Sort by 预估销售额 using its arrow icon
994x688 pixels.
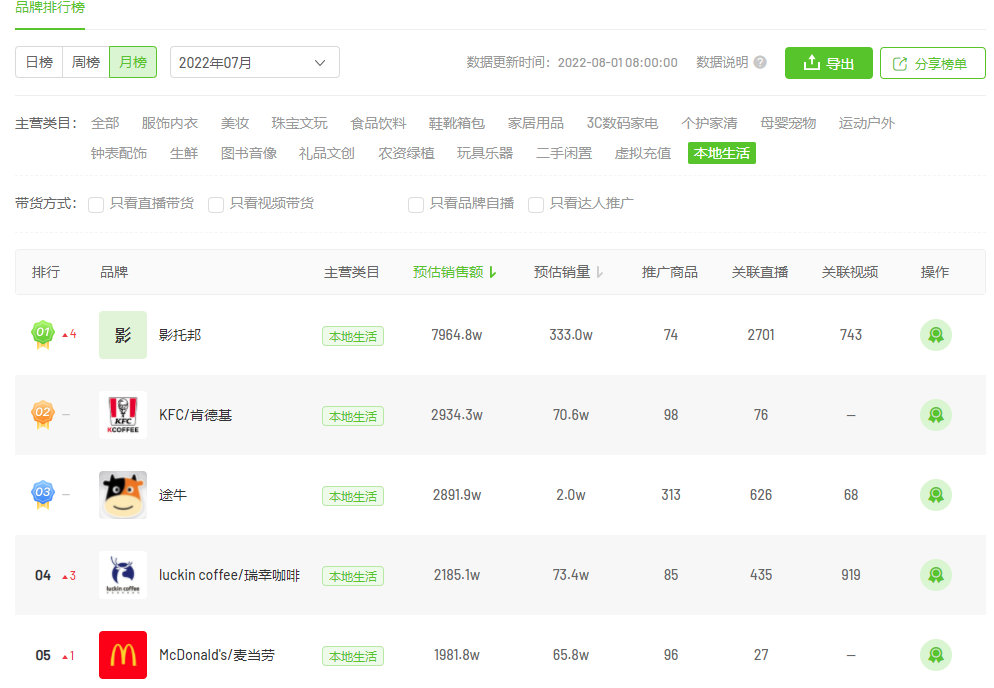click(493, 272)
